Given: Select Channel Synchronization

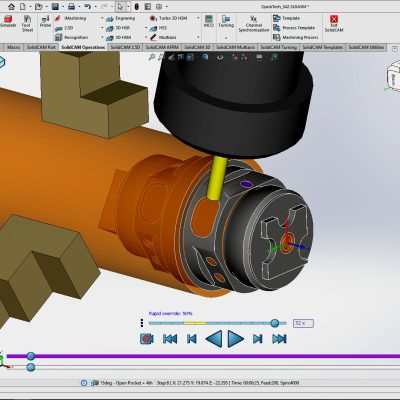Looking at the screenshot, I should [x=253, y=23].
